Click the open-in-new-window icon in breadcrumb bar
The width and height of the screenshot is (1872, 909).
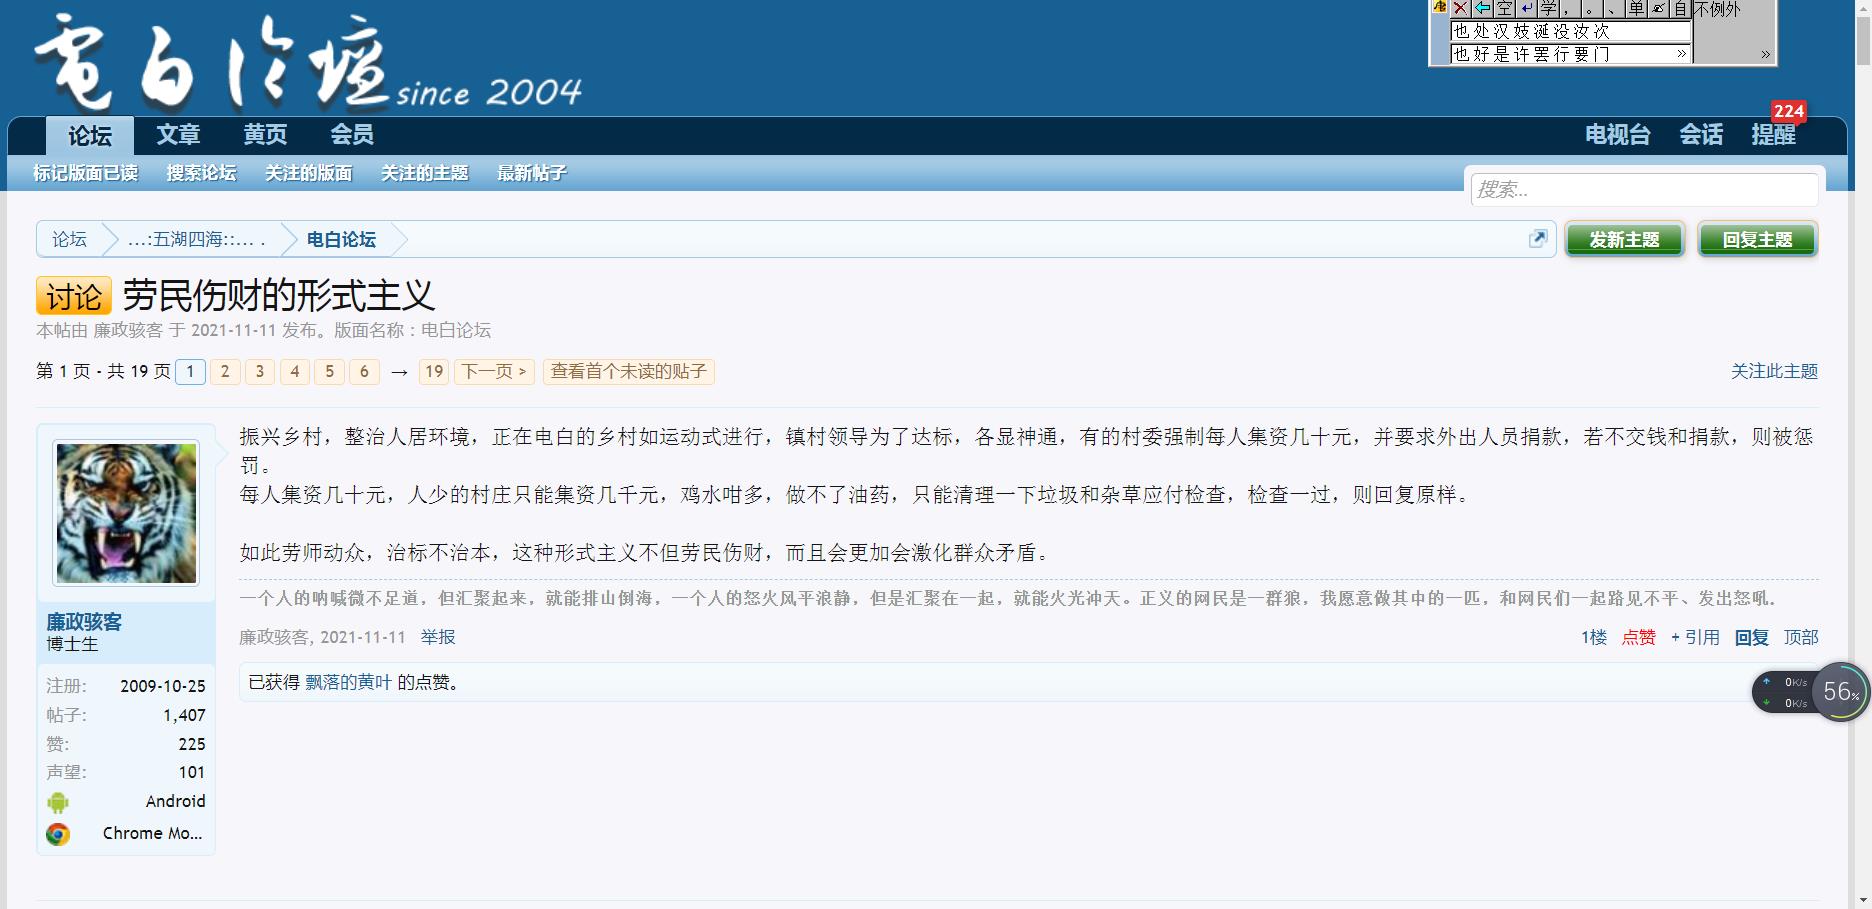click(1538, 239)
